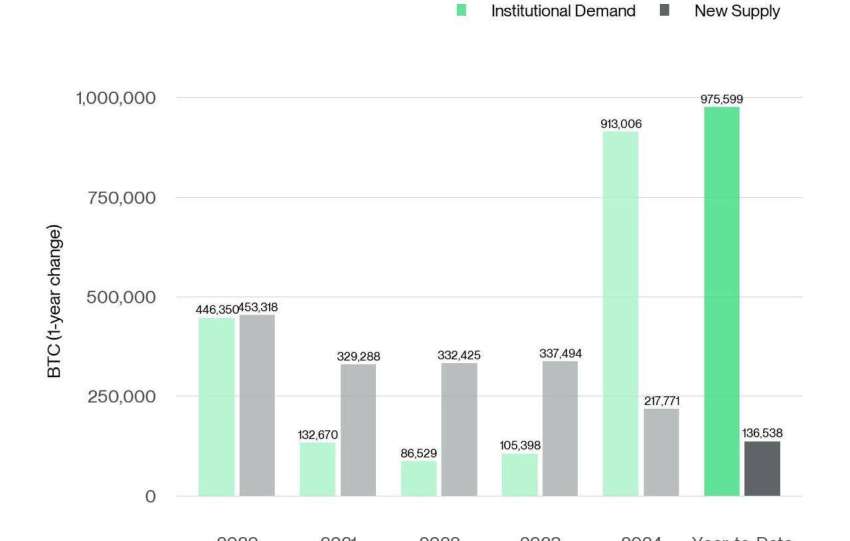Click the gray bar labeled 217,771
The image size is (850, 541).
[x=661, y=452]
